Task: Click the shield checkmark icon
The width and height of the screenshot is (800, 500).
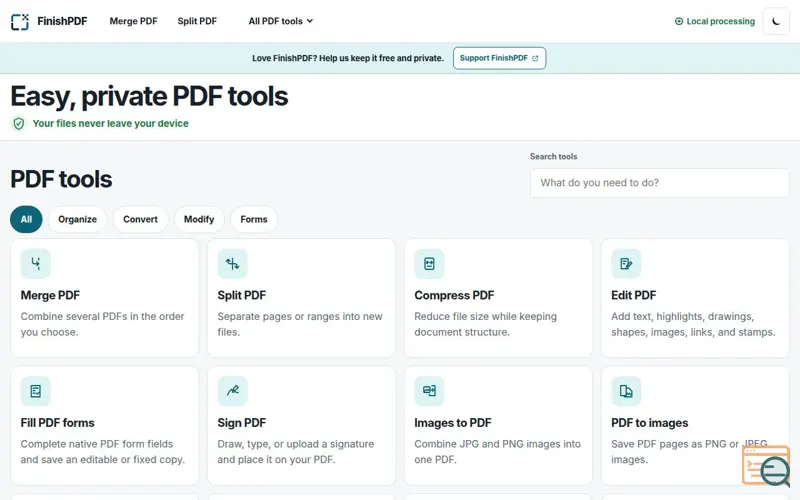Action: point(19,123)
